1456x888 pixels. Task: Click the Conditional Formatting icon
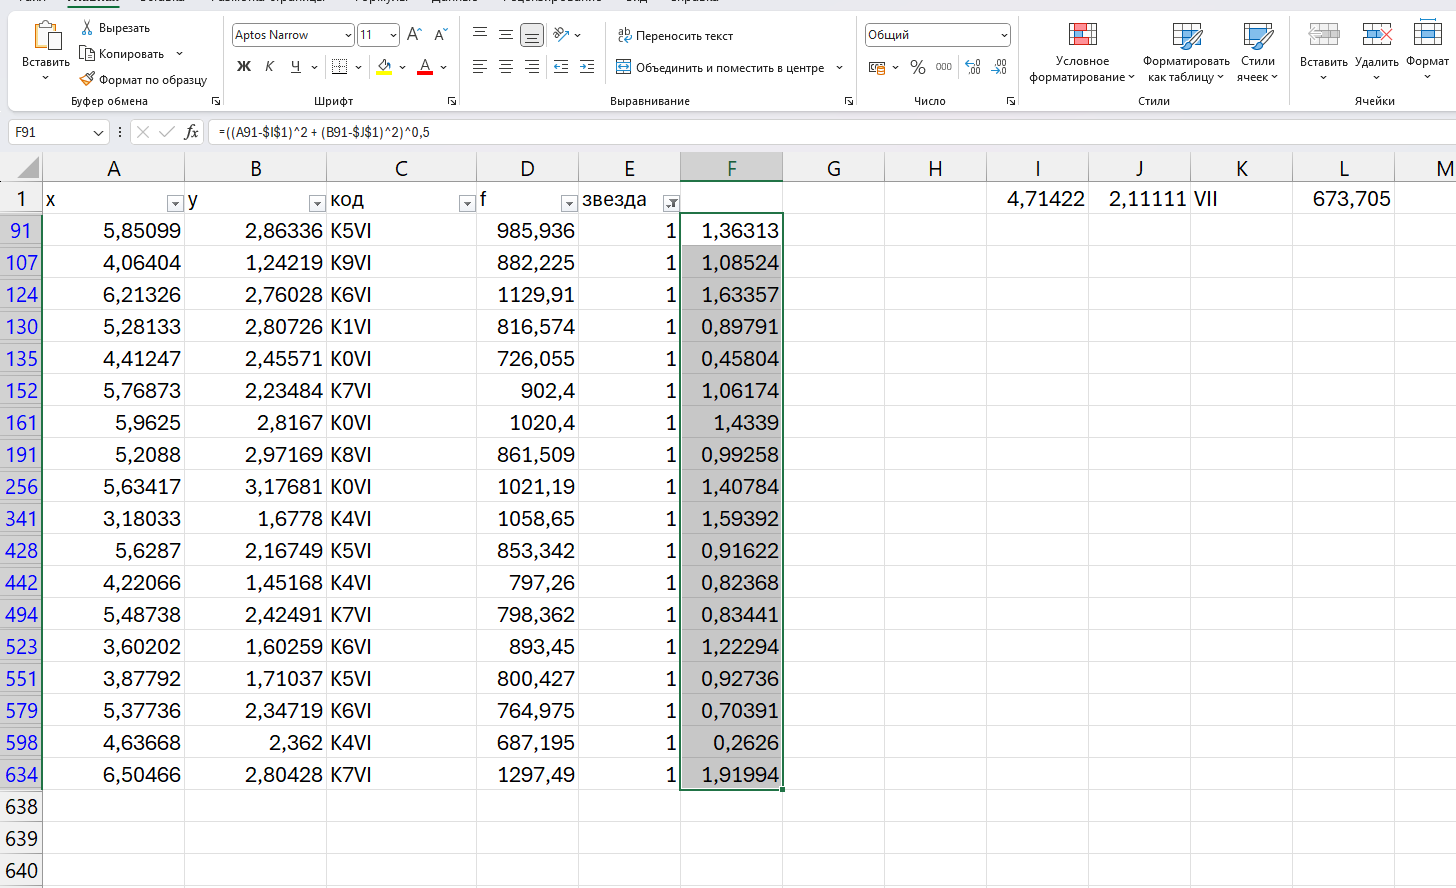click(x=1083, y=35)
